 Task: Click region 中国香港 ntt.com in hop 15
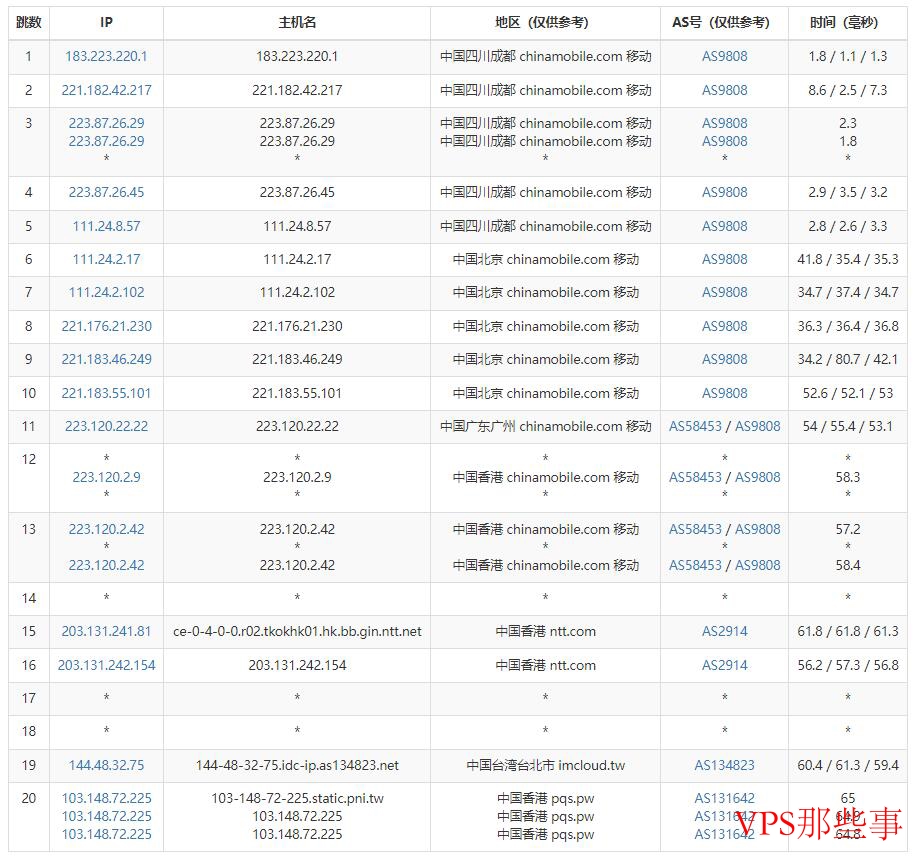546,632
